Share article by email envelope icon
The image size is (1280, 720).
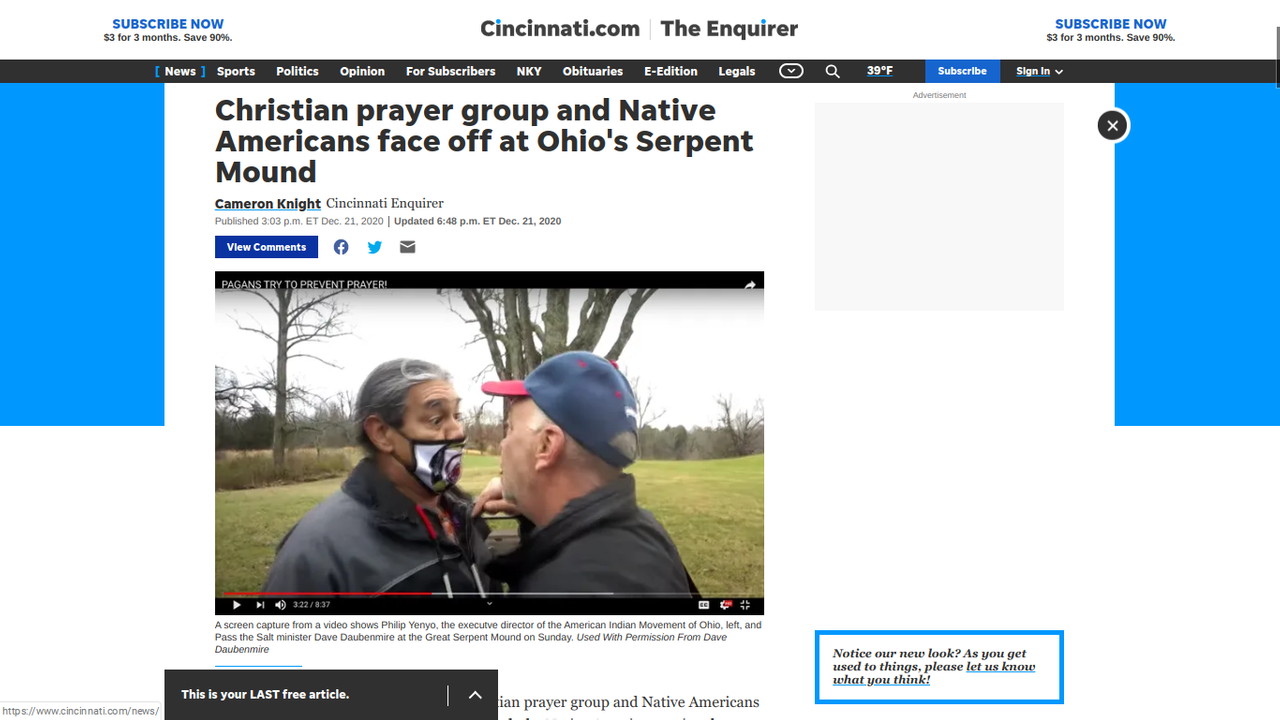[x=407, y=247]
